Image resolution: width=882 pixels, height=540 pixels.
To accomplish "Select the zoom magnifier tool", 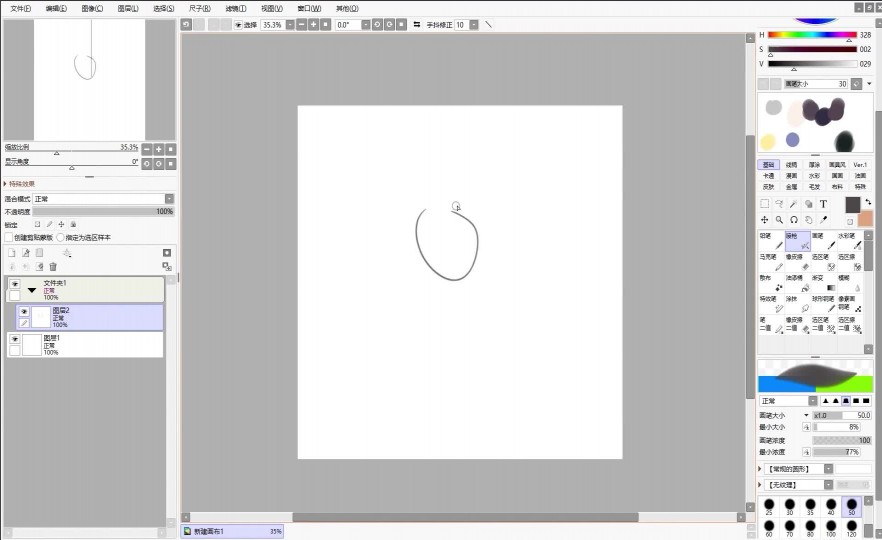I will pos(779,219).
